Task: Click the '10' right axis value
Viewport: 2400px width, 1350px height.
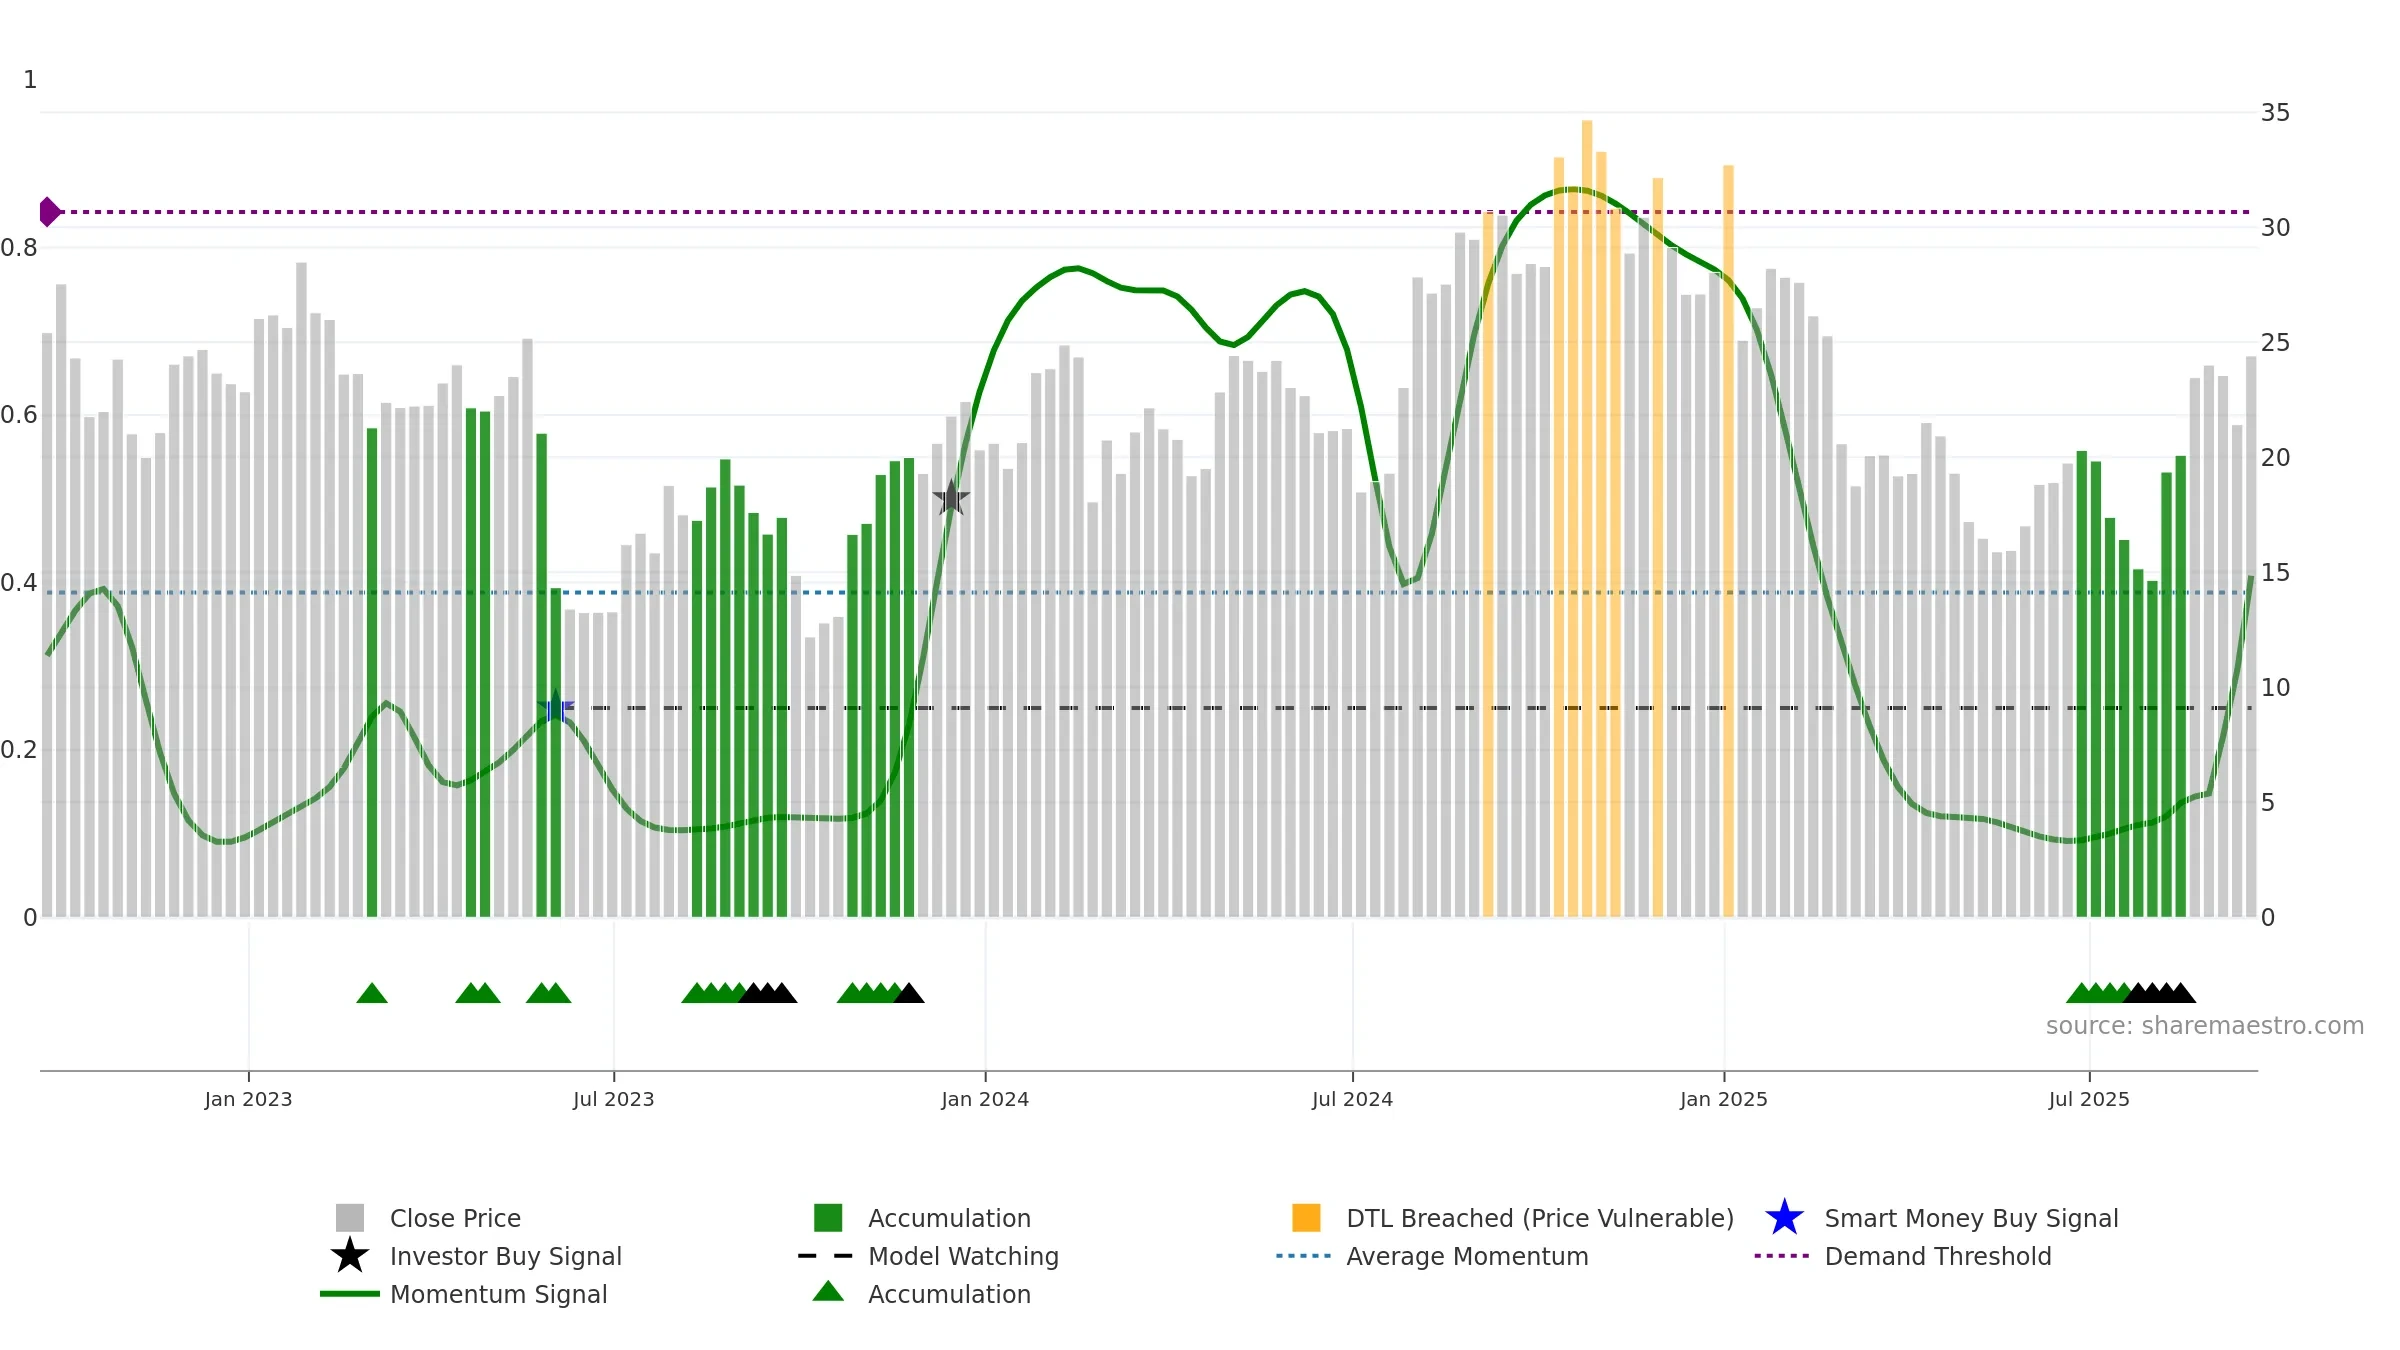Action: [x=2276, y=687]
